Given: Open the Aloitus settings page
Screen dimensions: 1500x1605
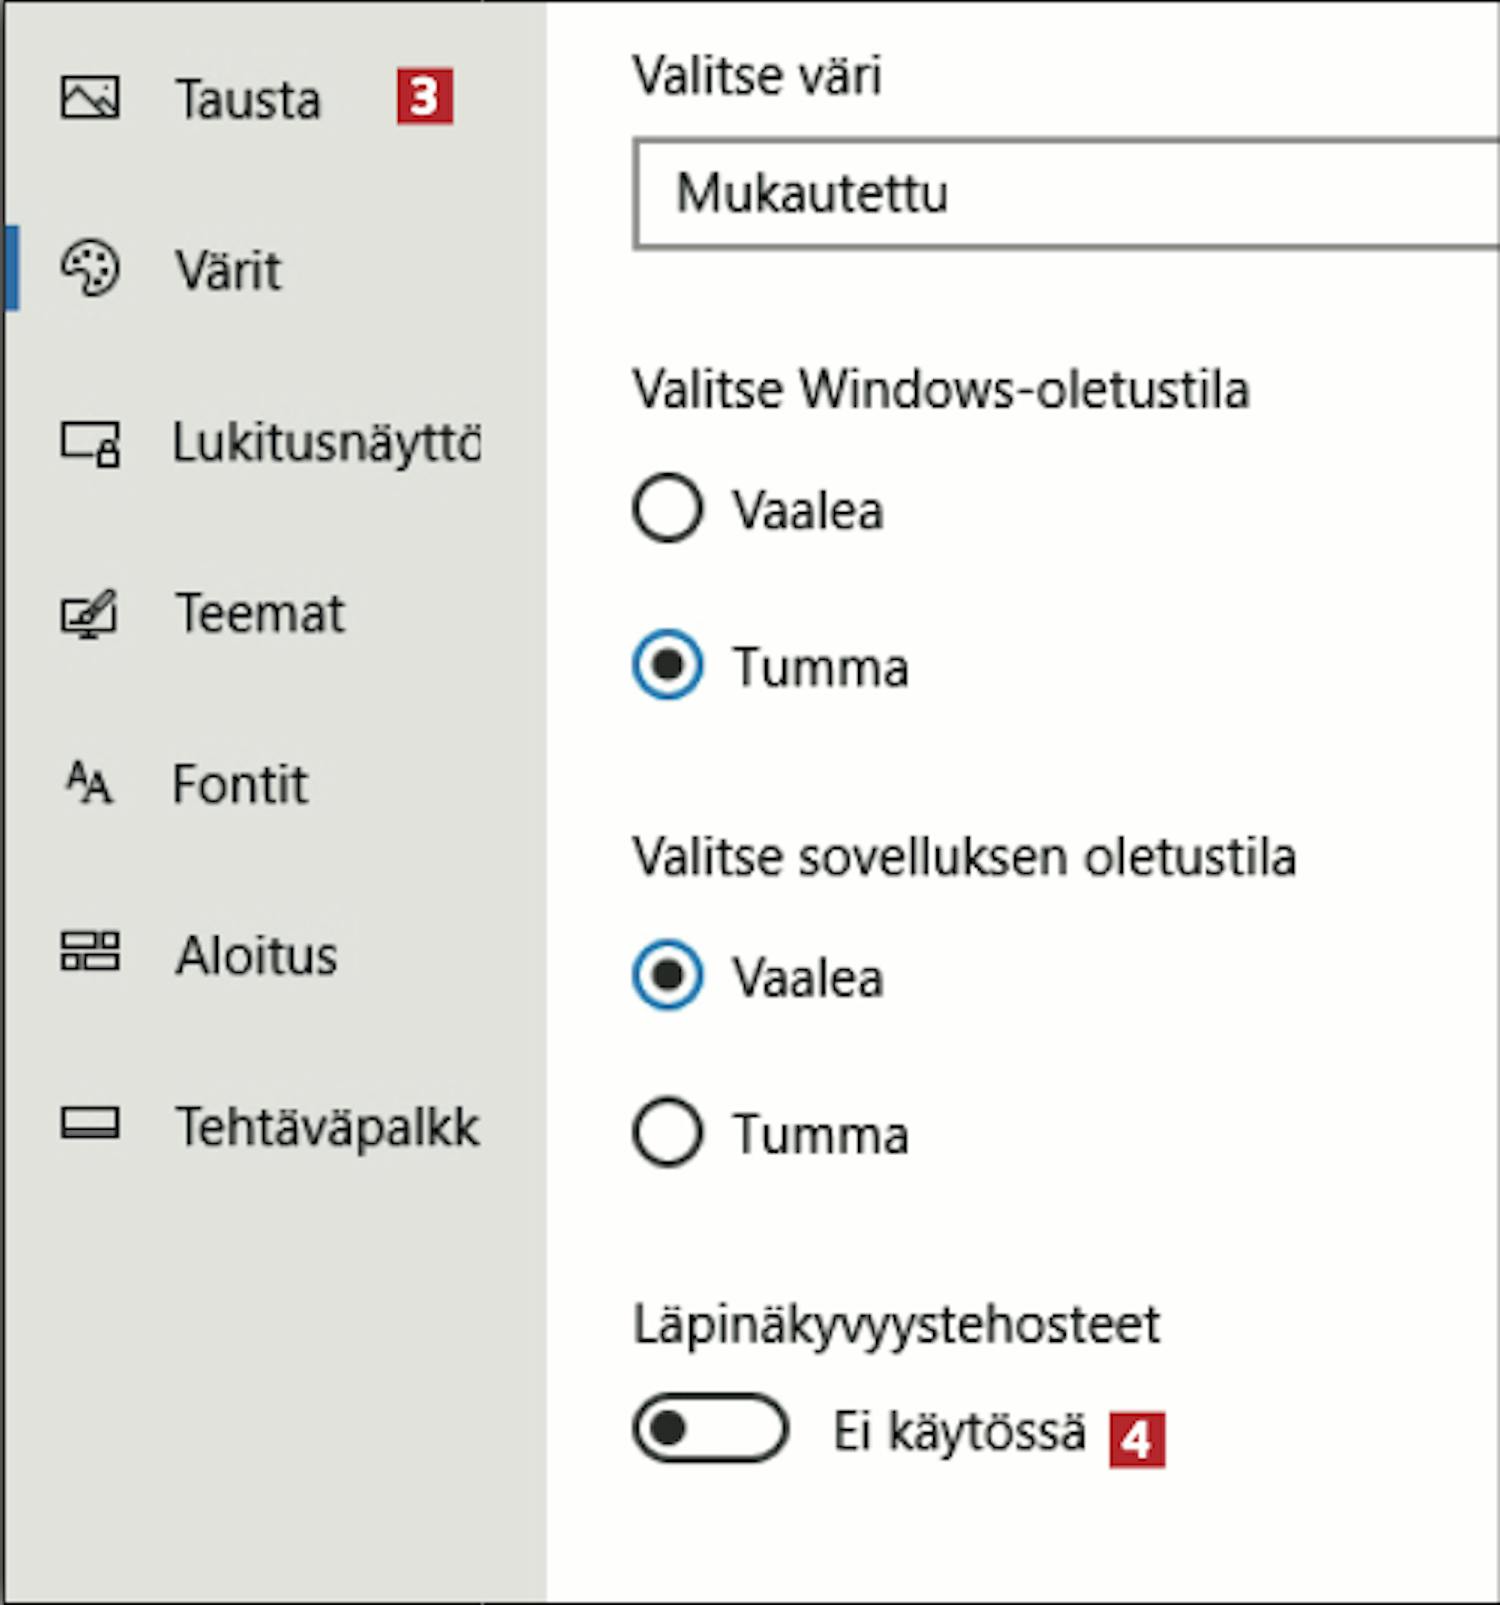Looking at the screenshot, I should click(x=257, y=955).
